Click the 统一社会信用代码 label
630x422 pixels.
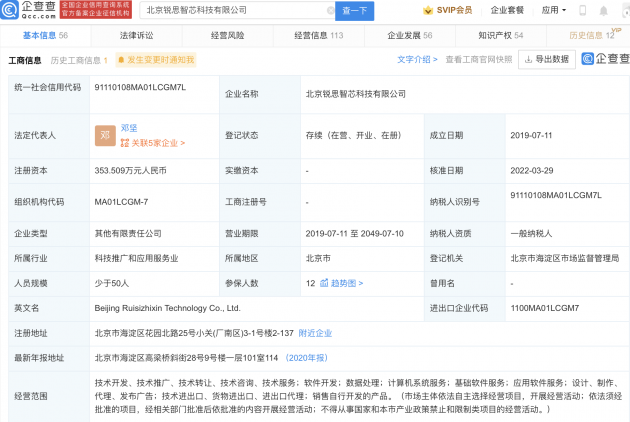[48, 87]
